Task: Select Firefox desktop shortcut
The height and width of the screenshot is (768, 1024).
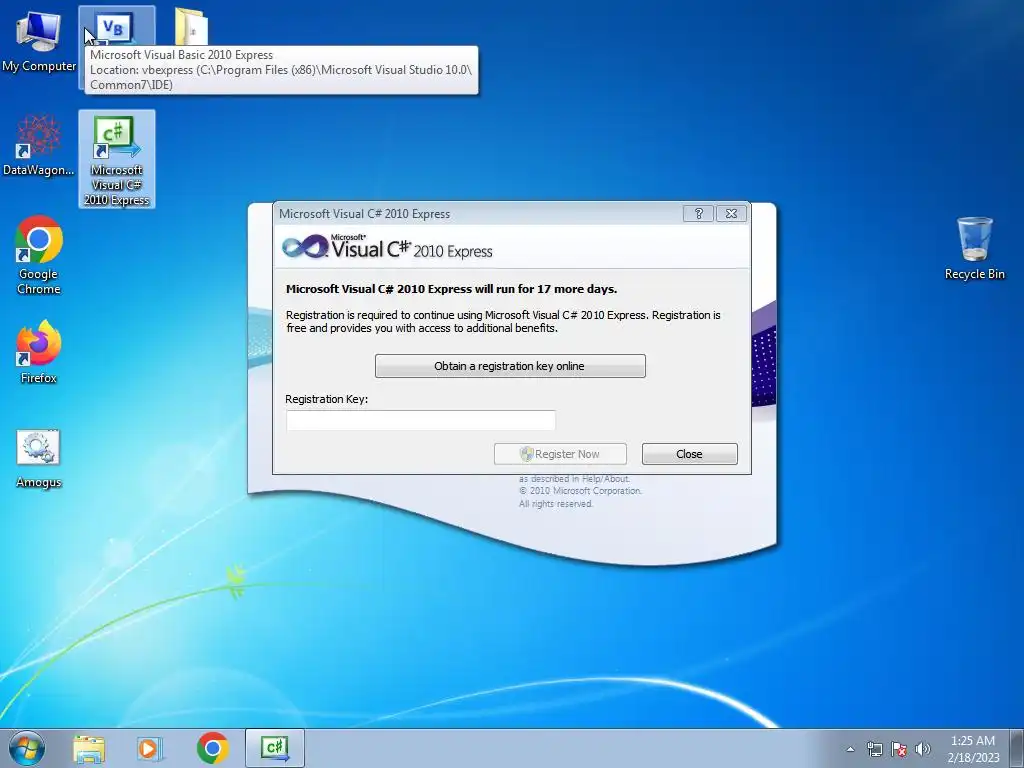Action: (x=39, y=352)
